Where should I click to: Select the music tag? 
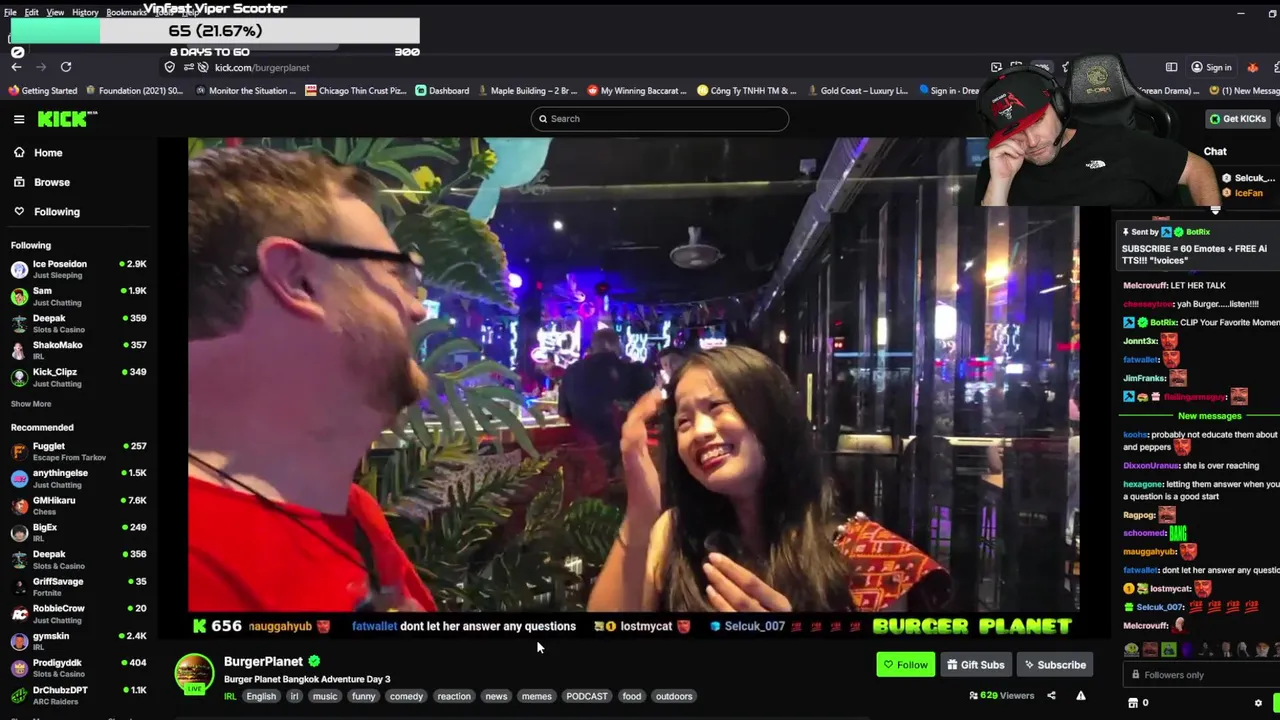click(325, 697)
